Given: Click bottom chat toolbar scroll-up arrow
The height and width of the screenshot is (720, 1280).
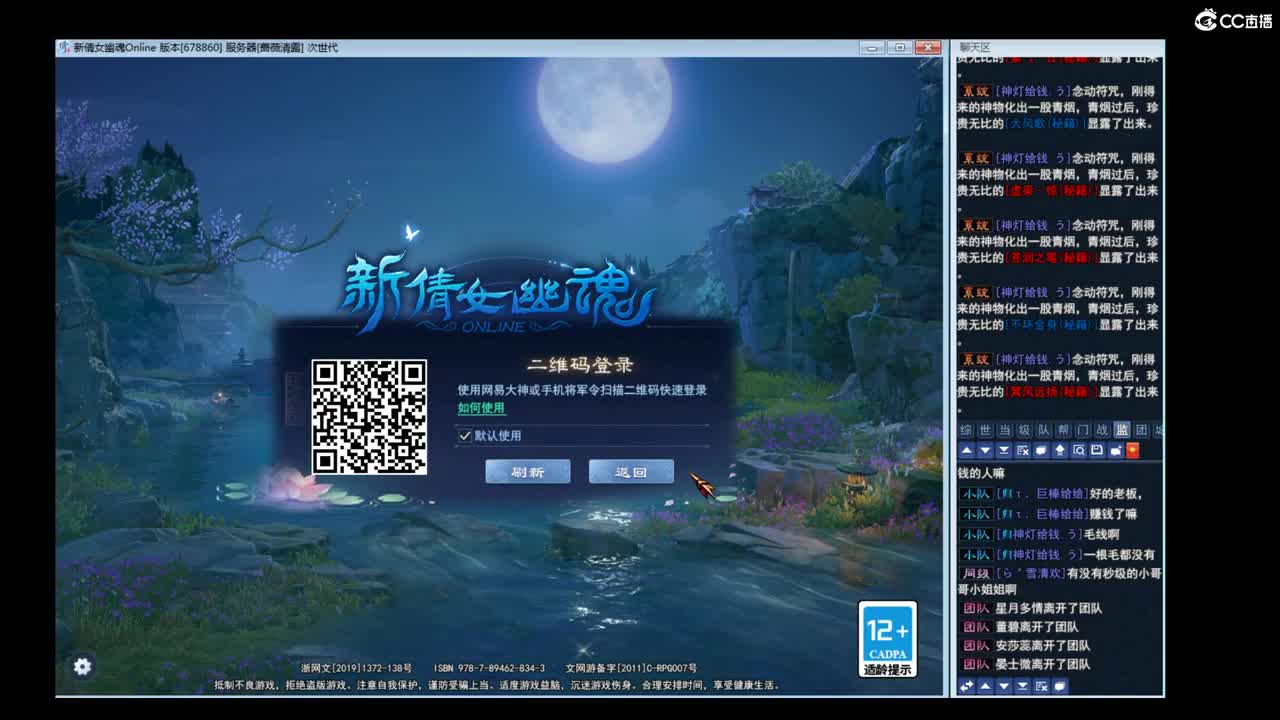Looking at the screenshot, I should click(x=985, y=686).
